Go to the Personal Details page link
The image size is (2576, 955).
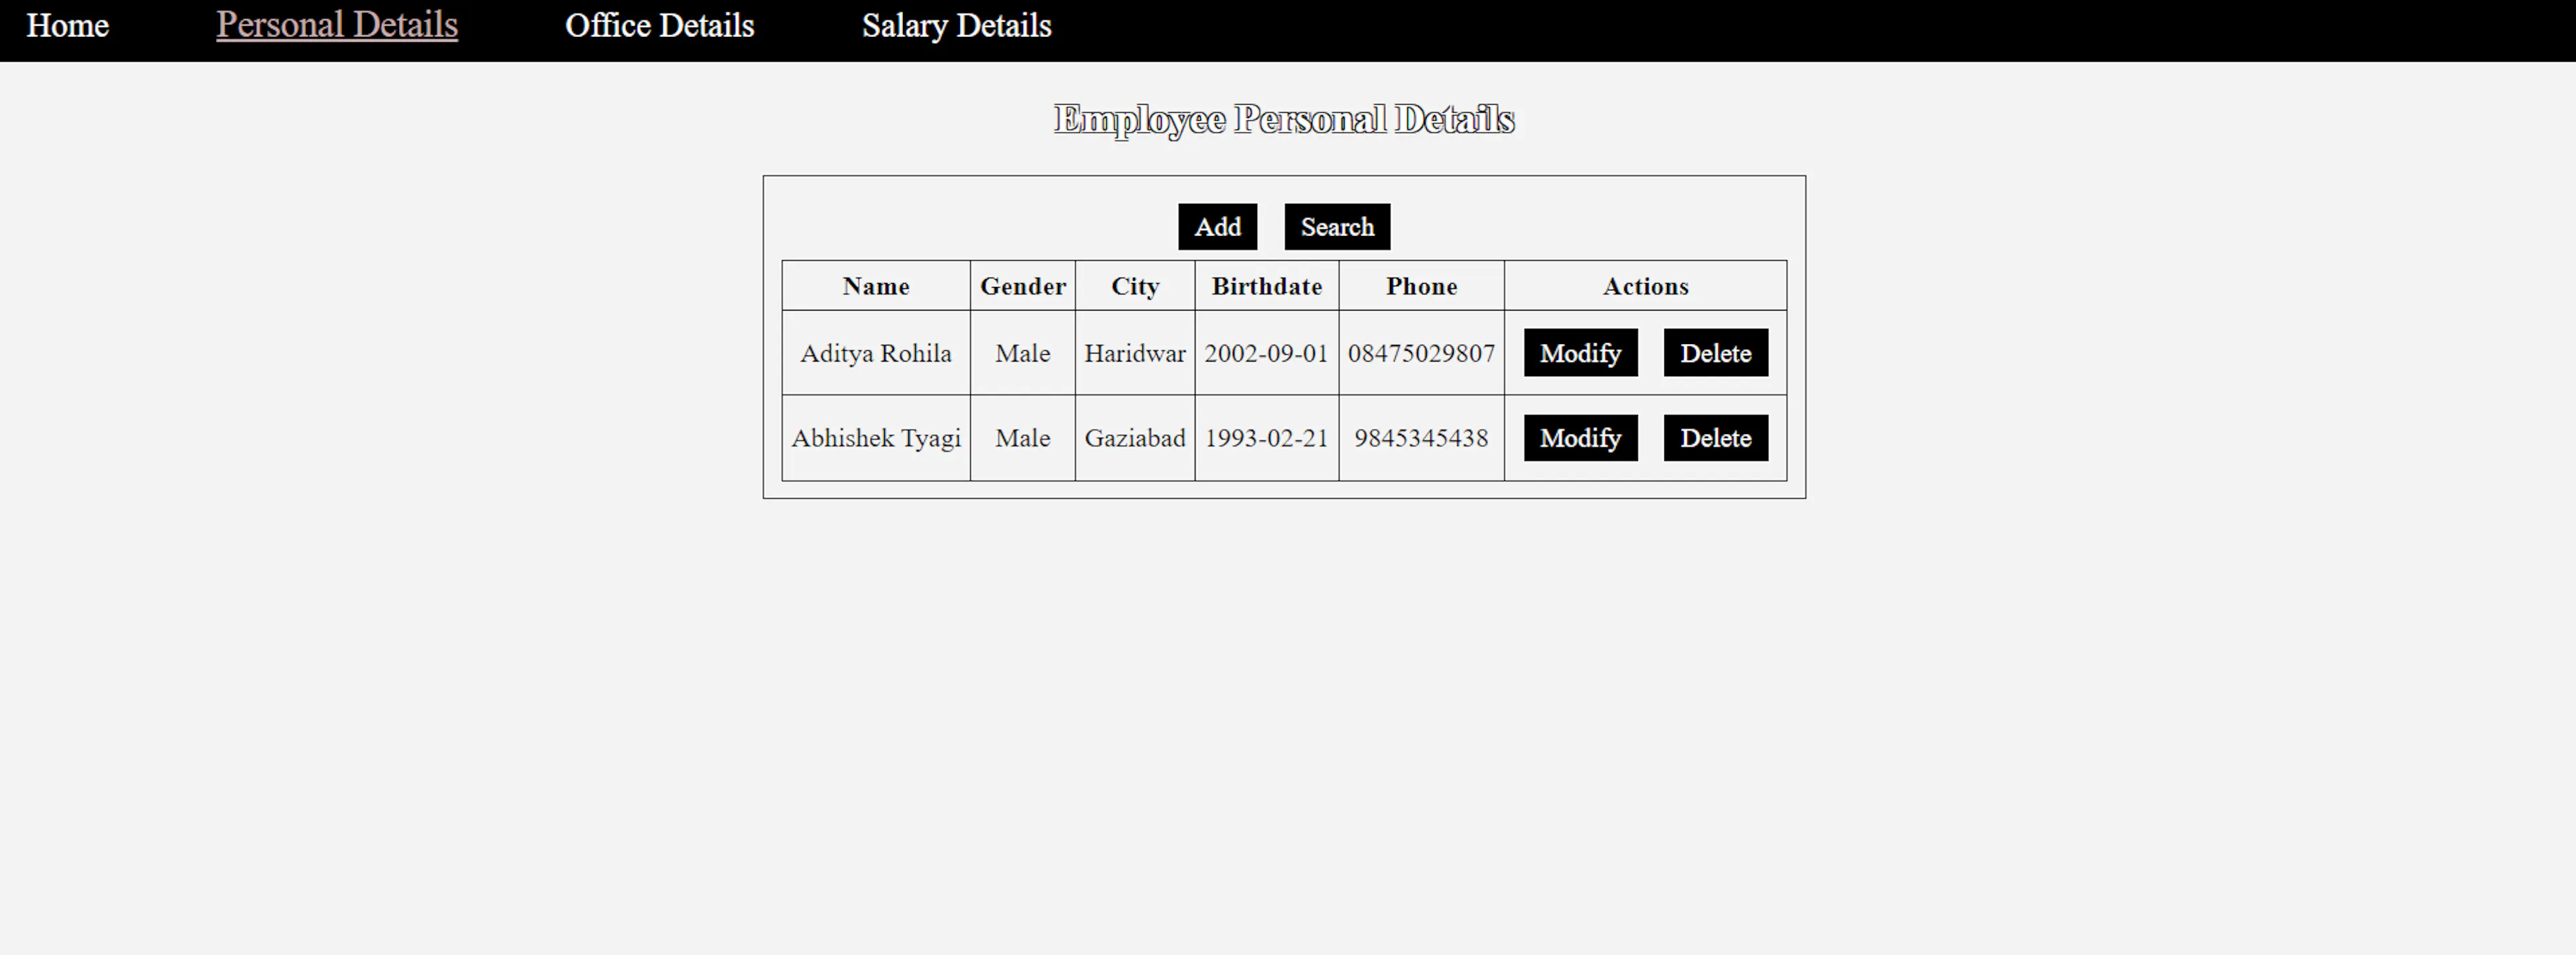337,26
